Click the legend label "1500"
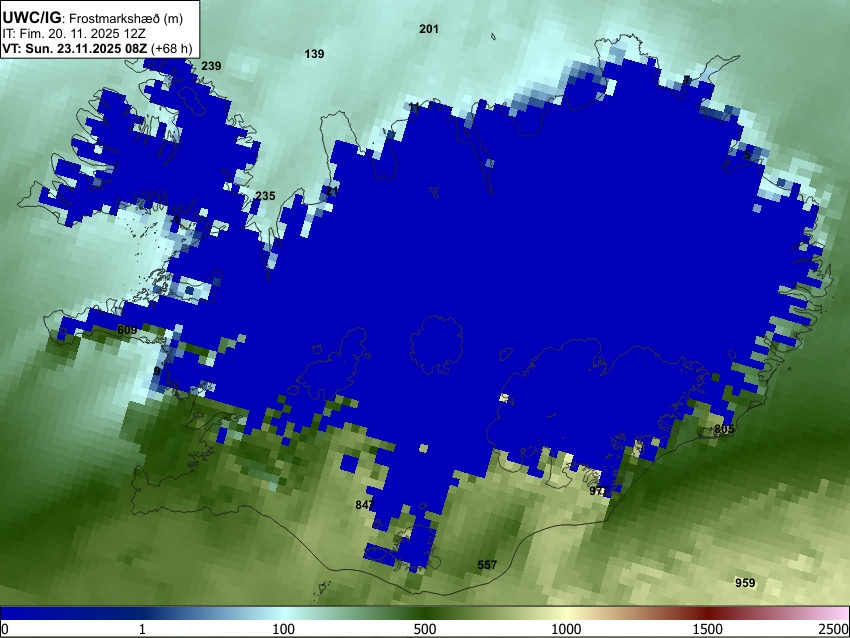Screen dimensions: 850x638 tap(708, 629)
